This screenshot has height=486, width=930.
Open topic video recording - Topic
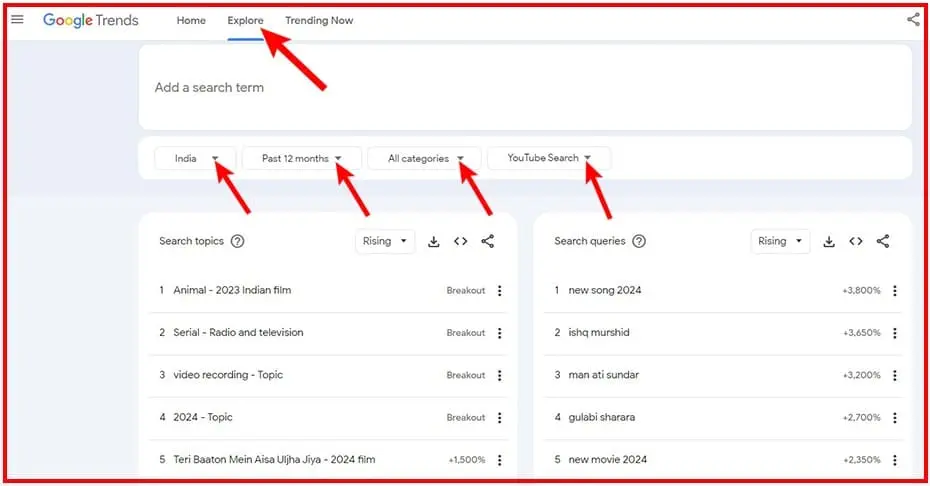coord(228,375)
